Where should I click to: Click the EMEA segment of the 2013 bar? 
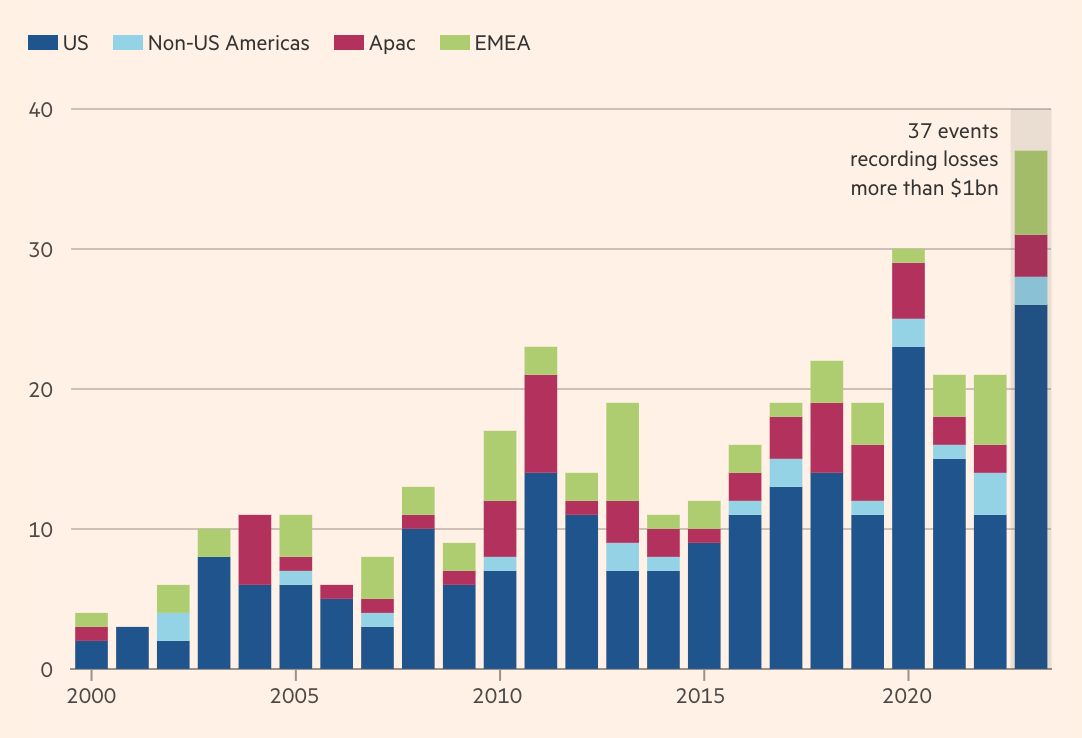[622, 451]
